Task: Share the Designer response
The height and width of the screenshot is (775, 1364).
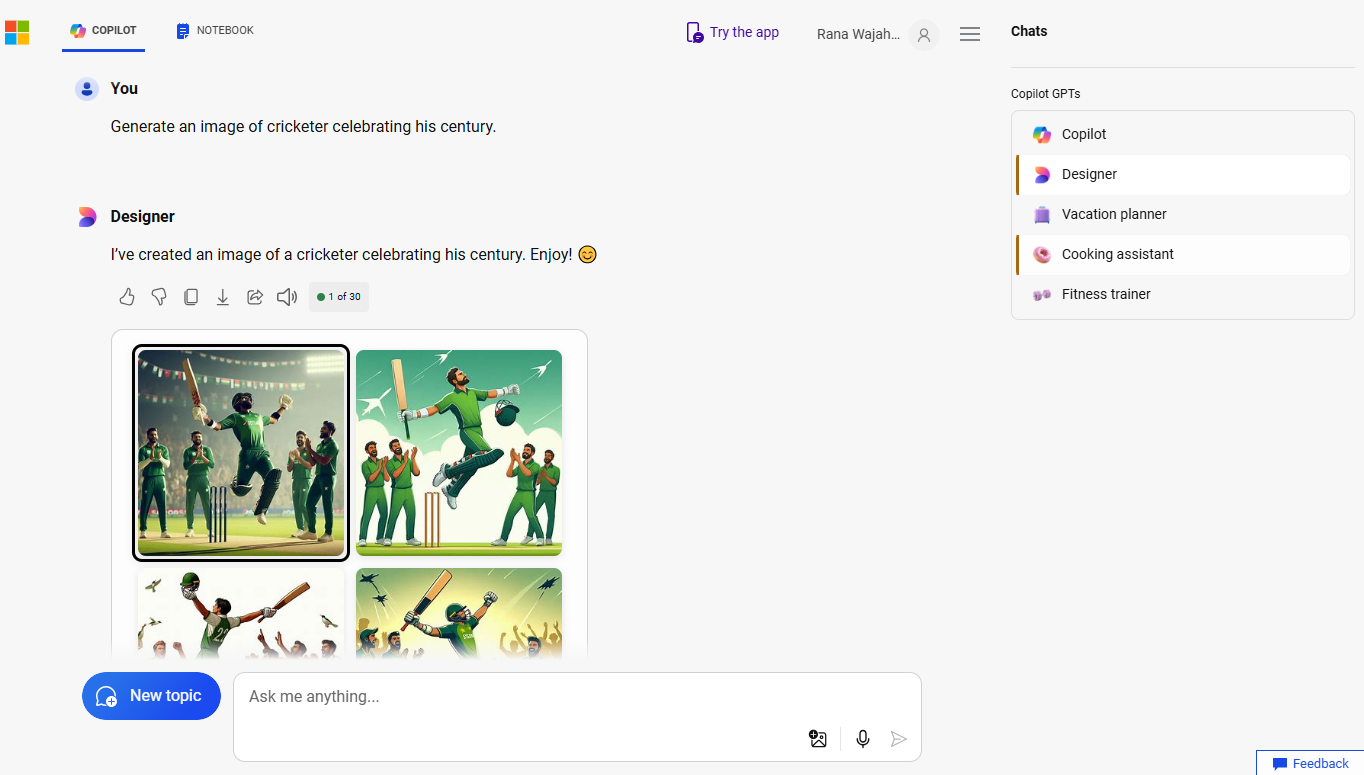Action: [x=255, y=297]
